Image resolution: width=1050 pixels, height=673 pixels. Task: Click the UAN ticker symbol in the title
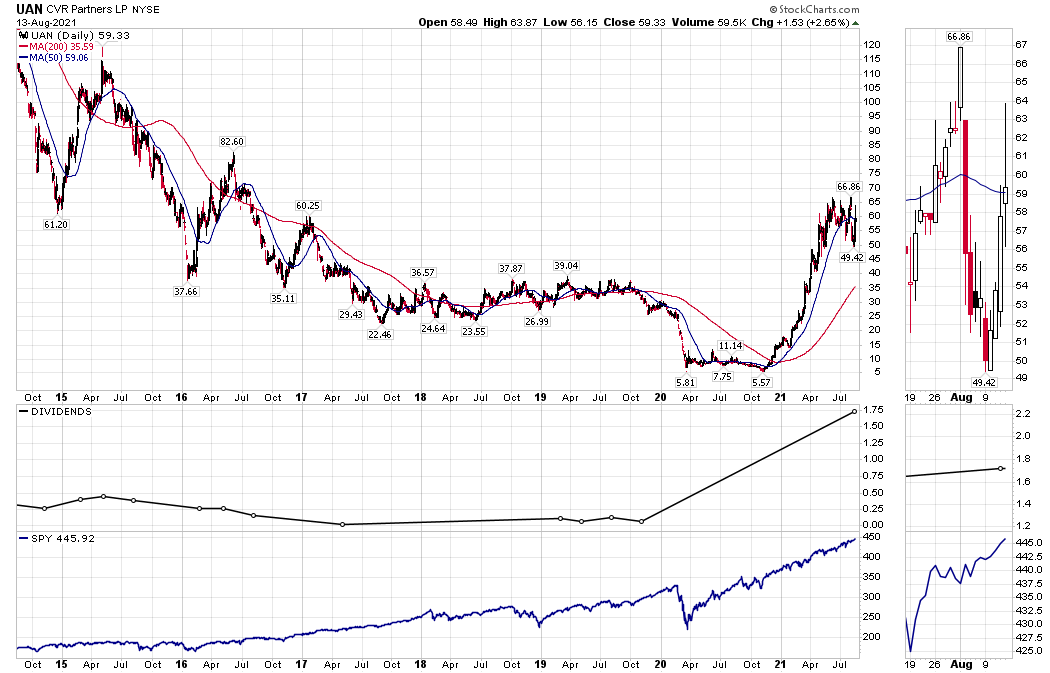coord(29,9)
